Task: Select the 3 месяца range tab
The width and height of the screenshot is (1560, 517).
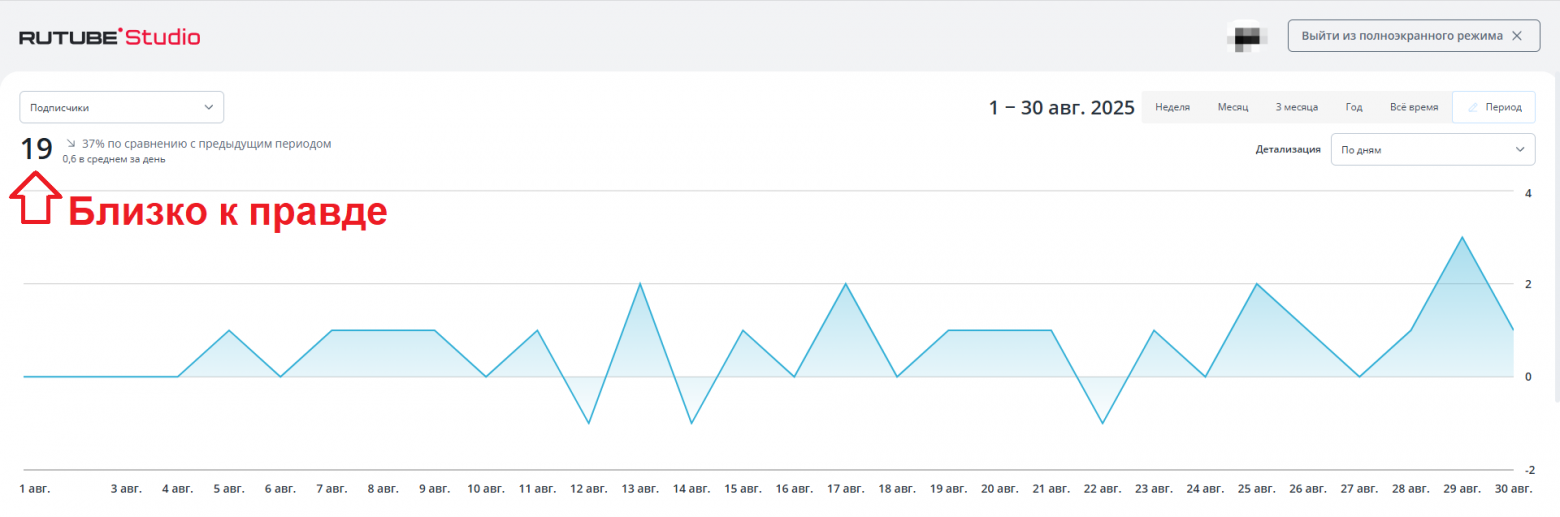Action: pos(1296,107)
